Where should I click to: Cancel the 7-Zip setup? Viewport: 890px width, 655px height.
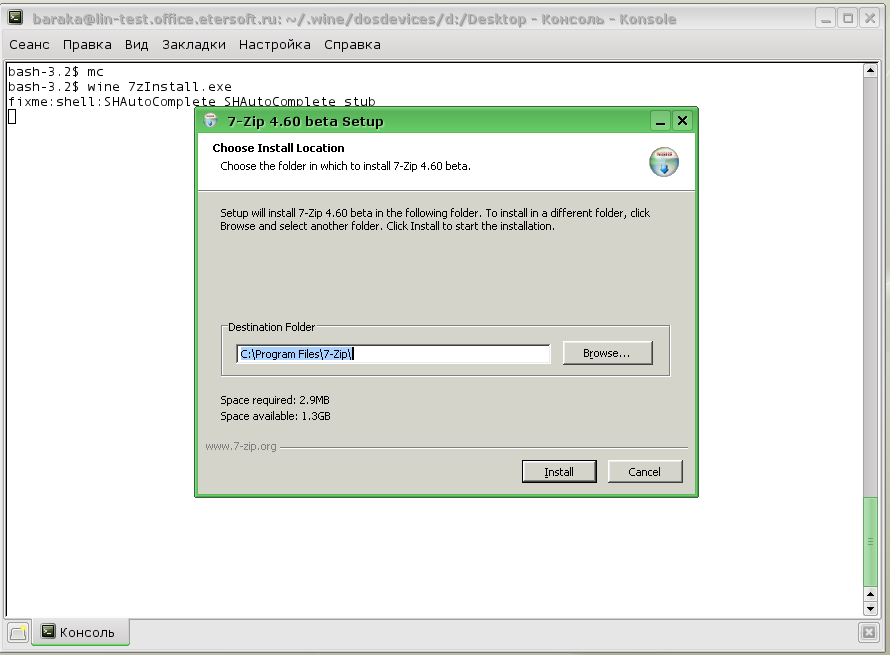(645, 472)
